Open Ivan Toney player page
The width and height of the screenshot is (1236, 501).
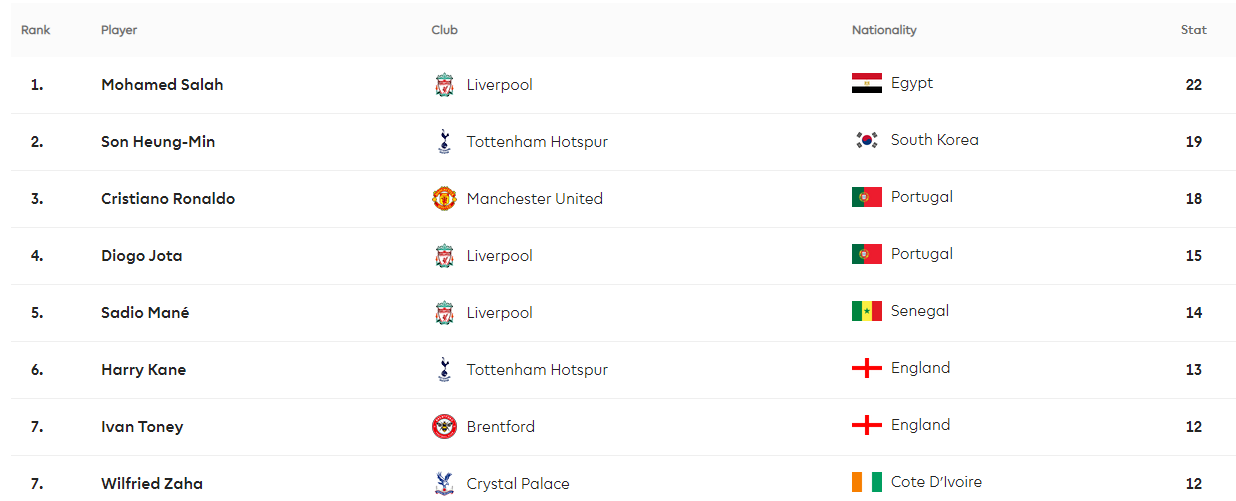pos(142,427)
